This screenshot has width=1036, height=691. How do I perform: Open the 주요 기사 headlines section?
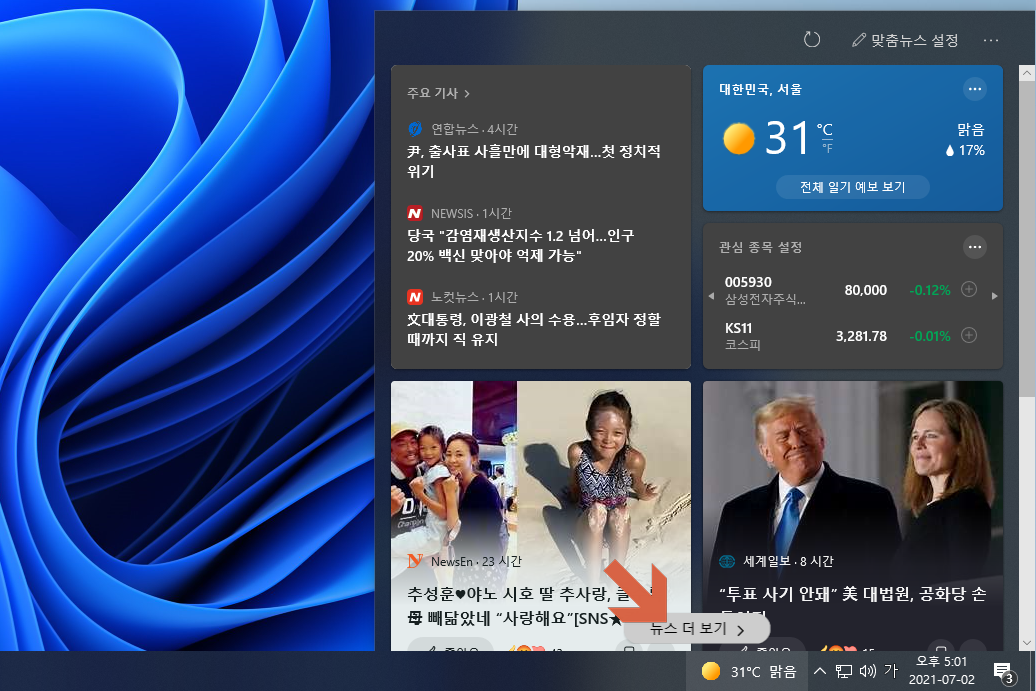439,93
